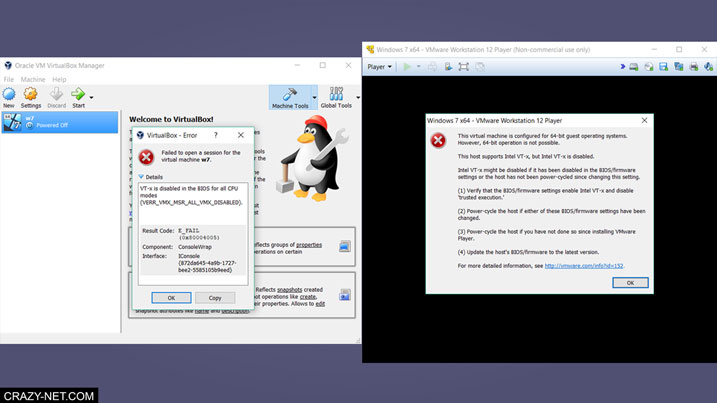Click the fourth VMware toolbar icon before full screen
The height and width of the screenshot is (403, 717).
[x=448, y=67]
